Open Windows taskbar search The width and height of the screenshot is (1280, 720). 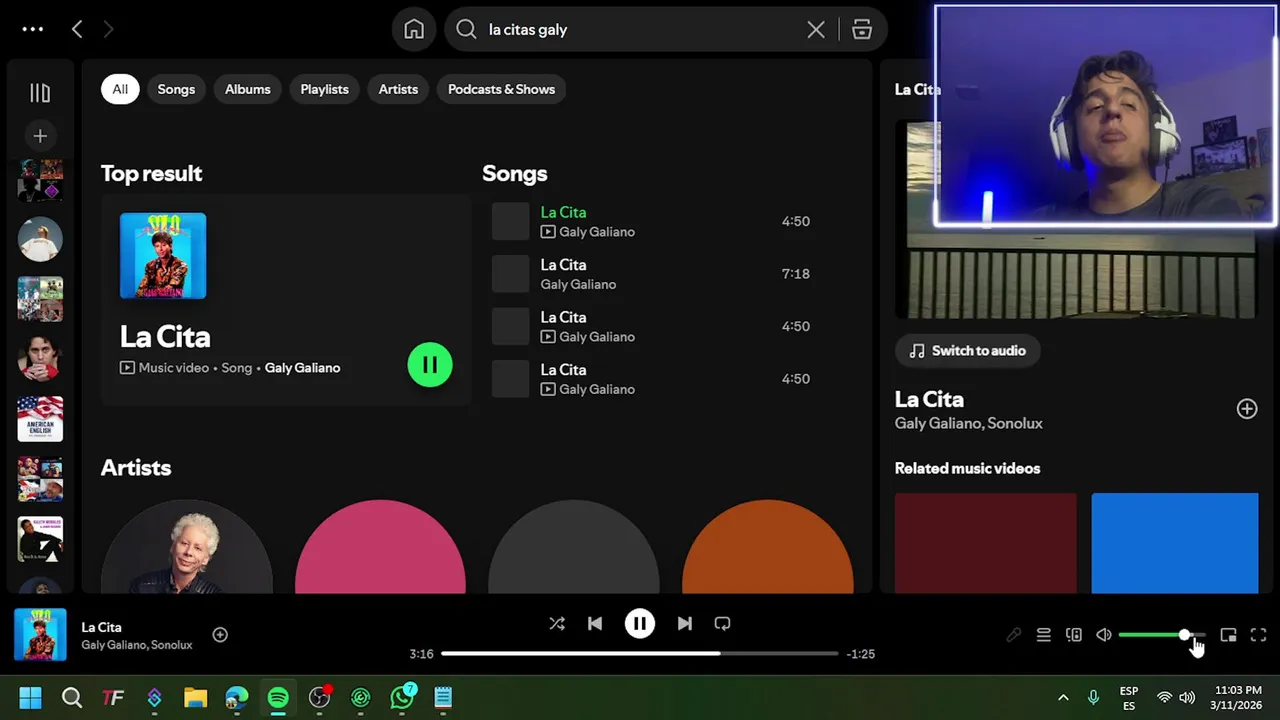[x=72, y=698]
